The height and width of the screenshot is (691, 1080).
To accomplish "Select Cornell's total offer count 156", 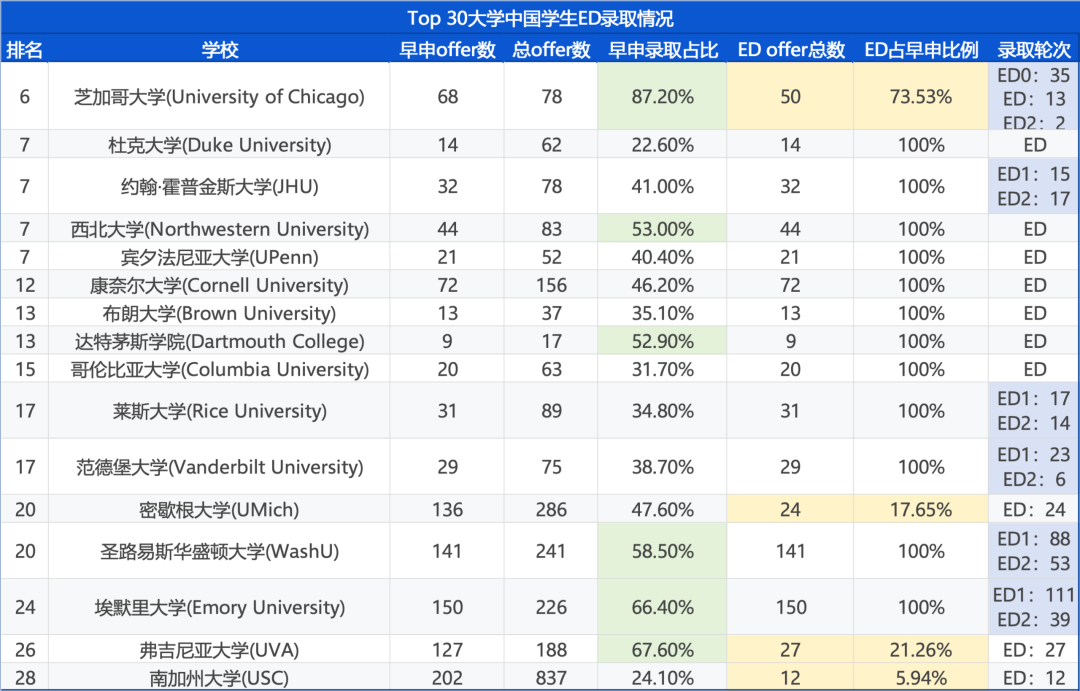I will coord(551,285).
